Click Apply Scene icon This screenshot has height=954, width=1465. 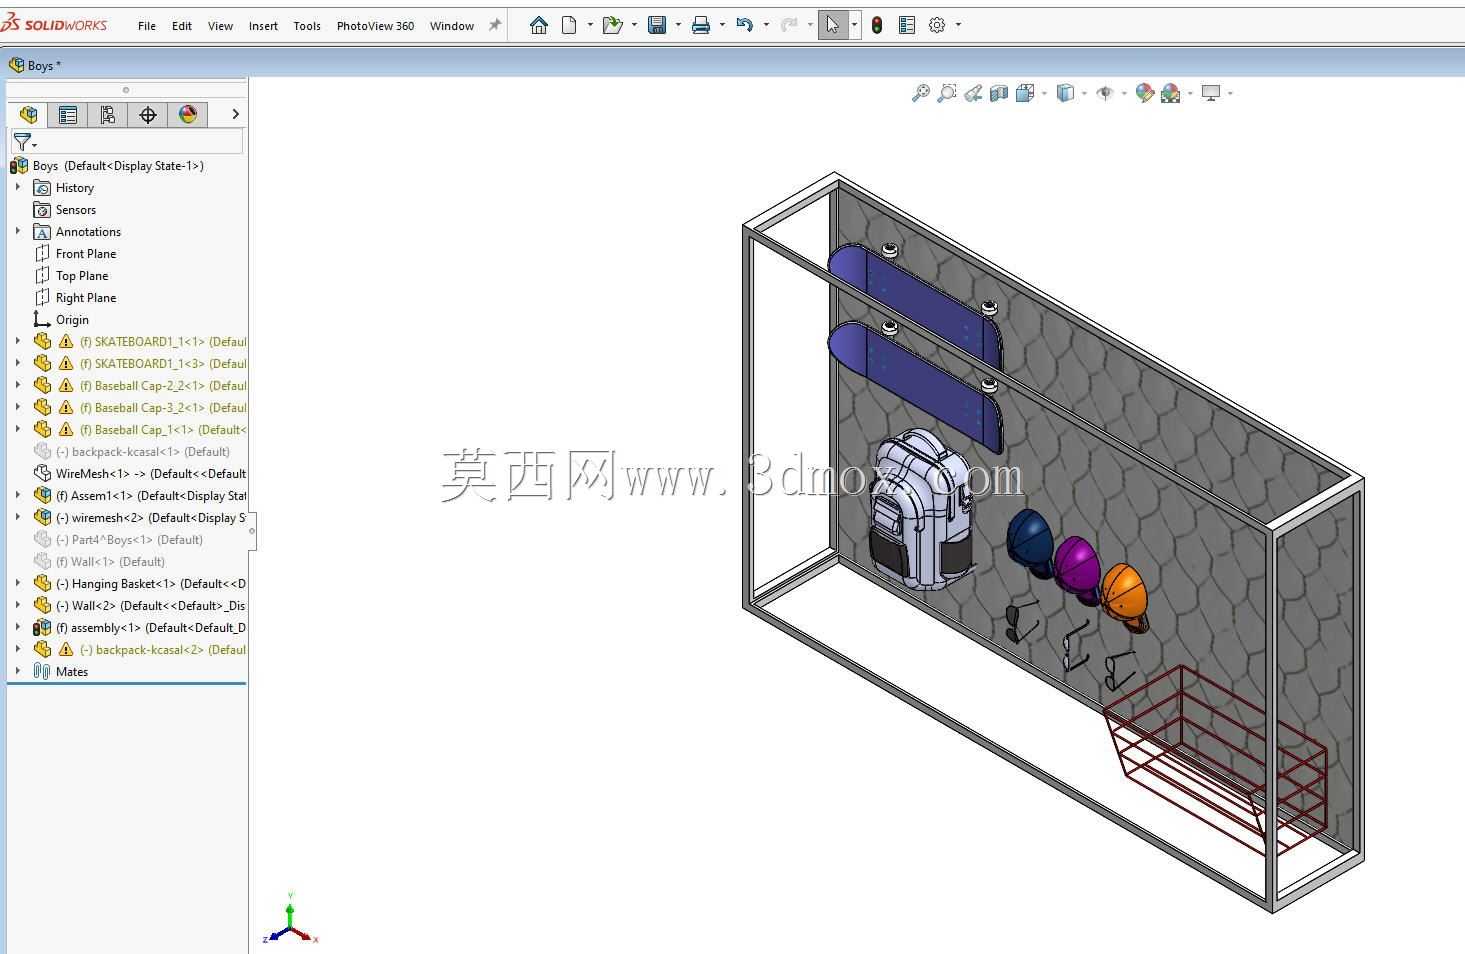point(1171,93)
